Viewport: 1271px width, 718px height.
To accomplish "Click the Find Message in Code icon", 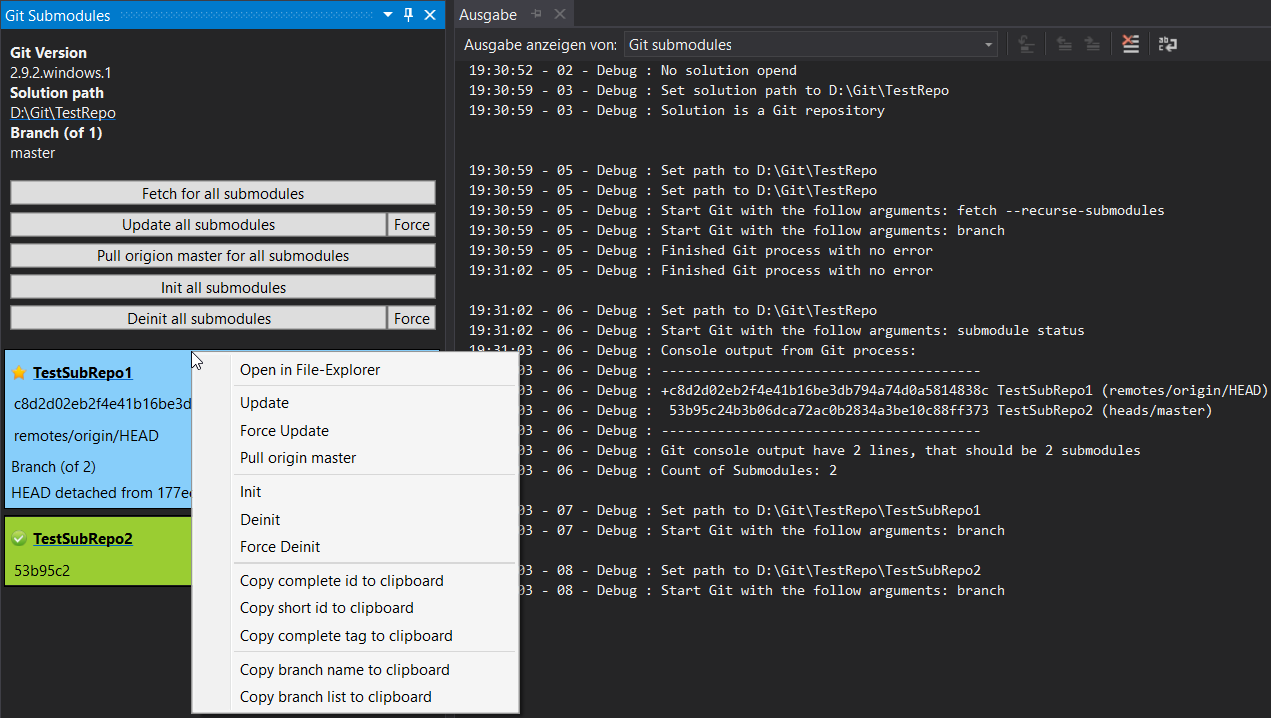I will 1024,44.
